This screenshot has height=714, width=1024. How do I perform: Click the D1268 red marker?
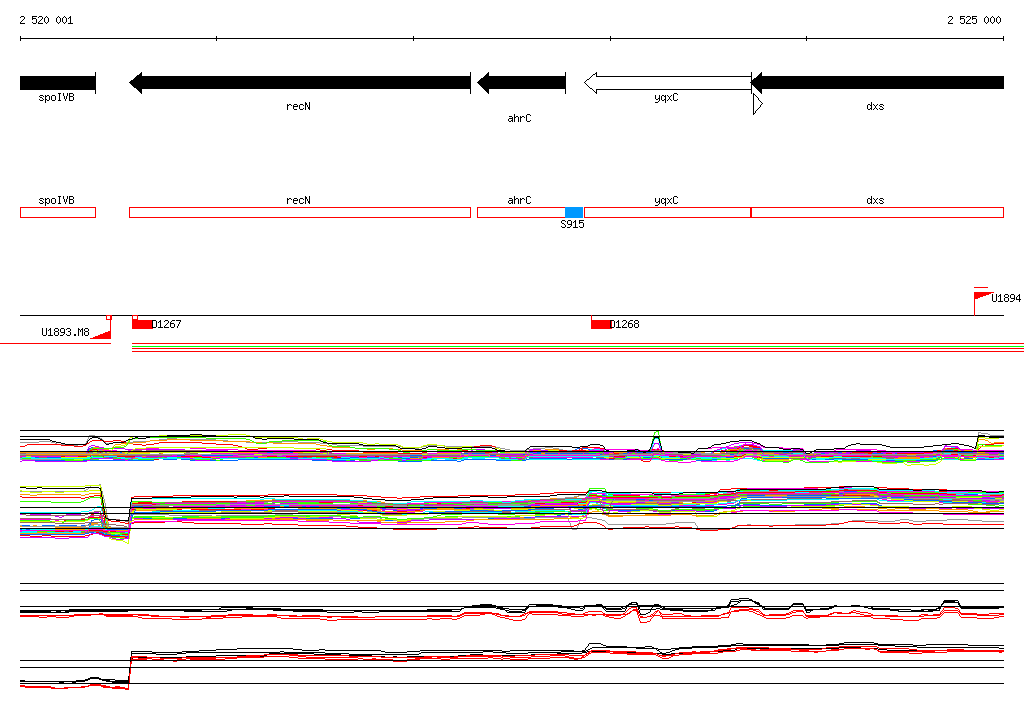(601, 323)
